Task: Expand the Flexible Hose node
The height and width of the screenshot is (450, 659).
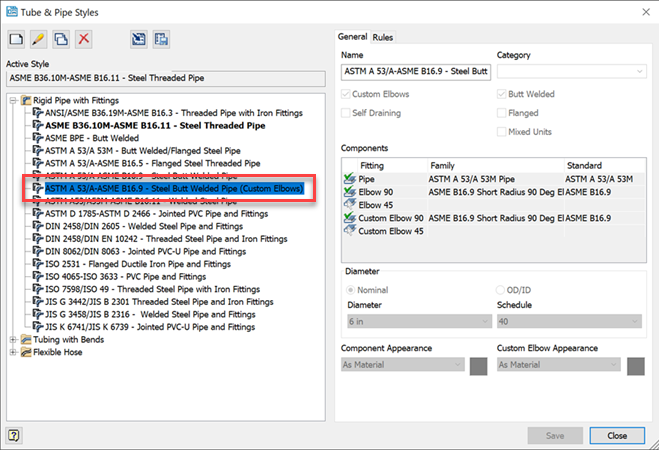Action: coord(13,352)
